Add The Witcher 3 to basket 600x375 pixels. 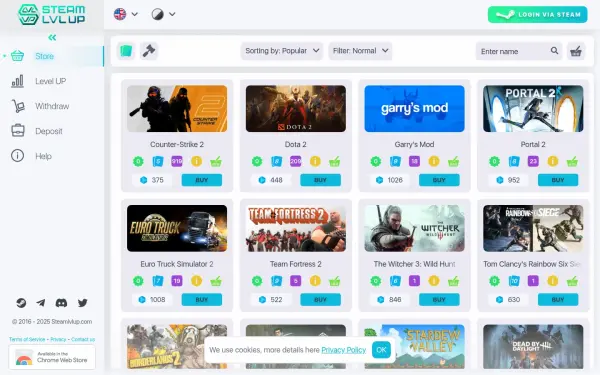453,281
